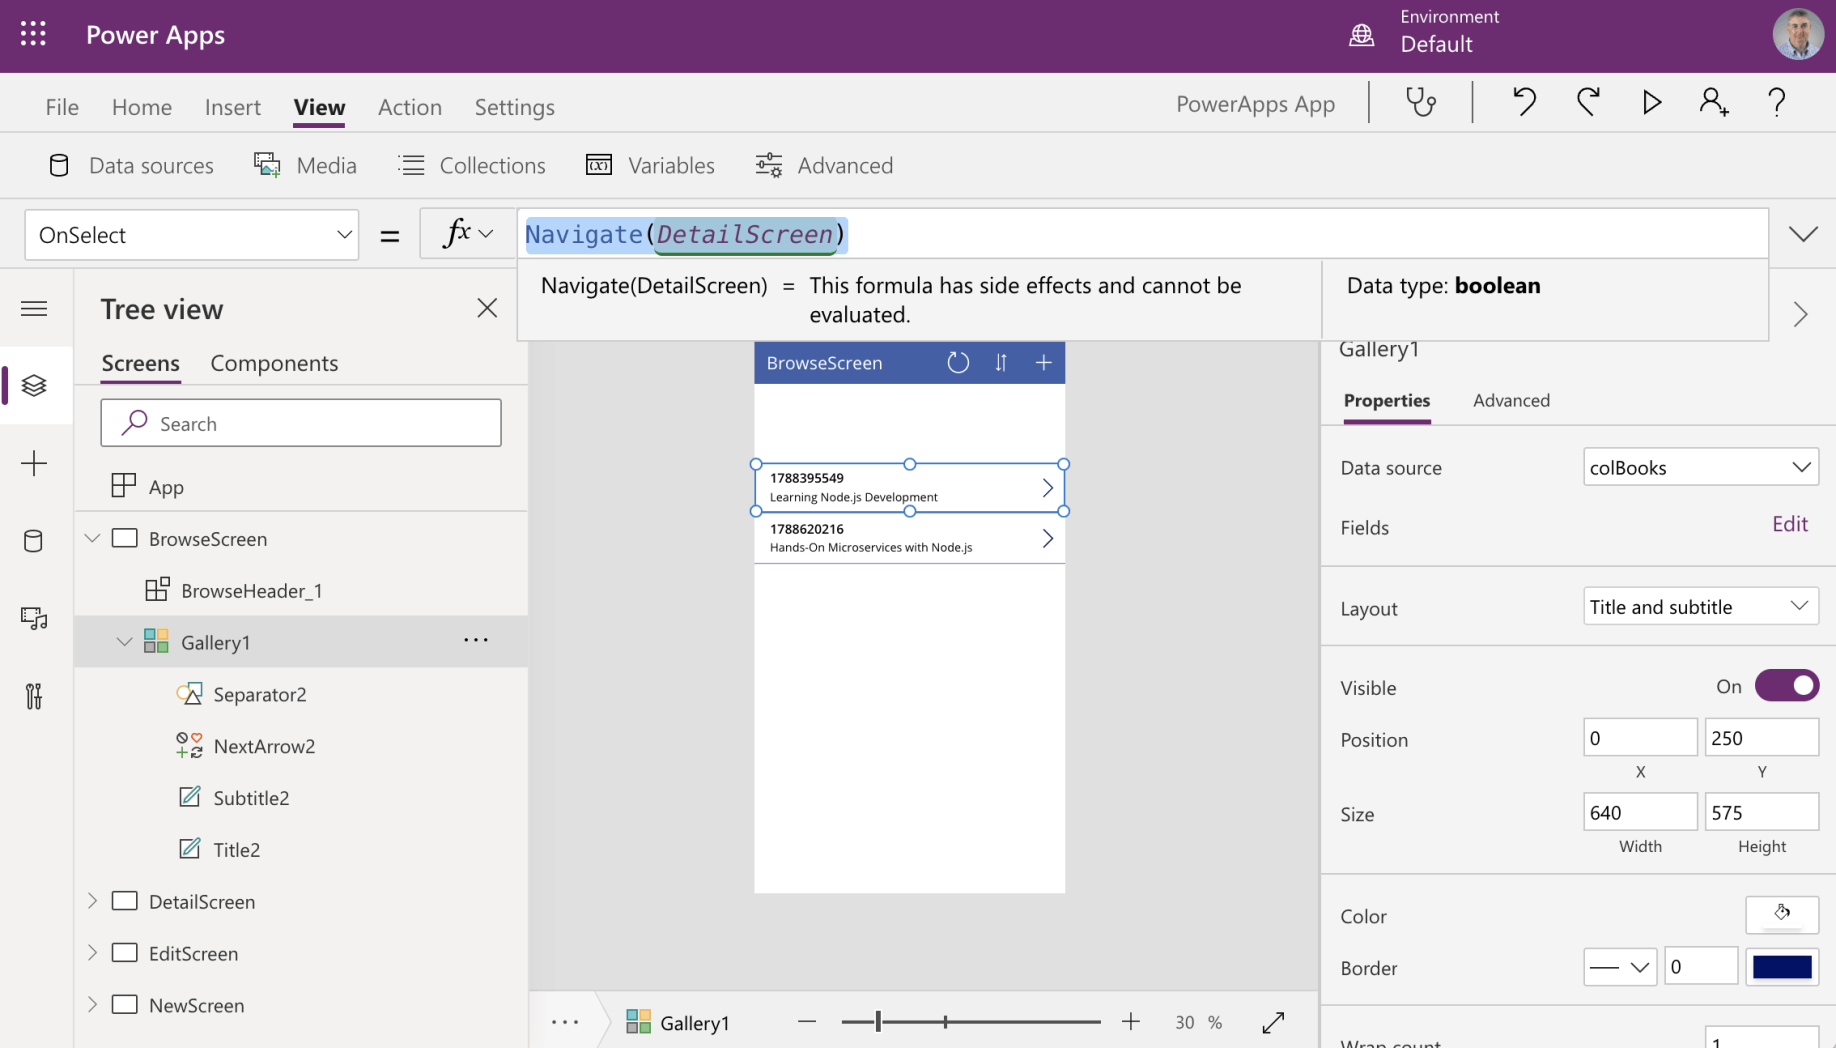Click fit-to-window expand icon
Screen dimensions: 1836x1048
[x=1273, y=1022]
